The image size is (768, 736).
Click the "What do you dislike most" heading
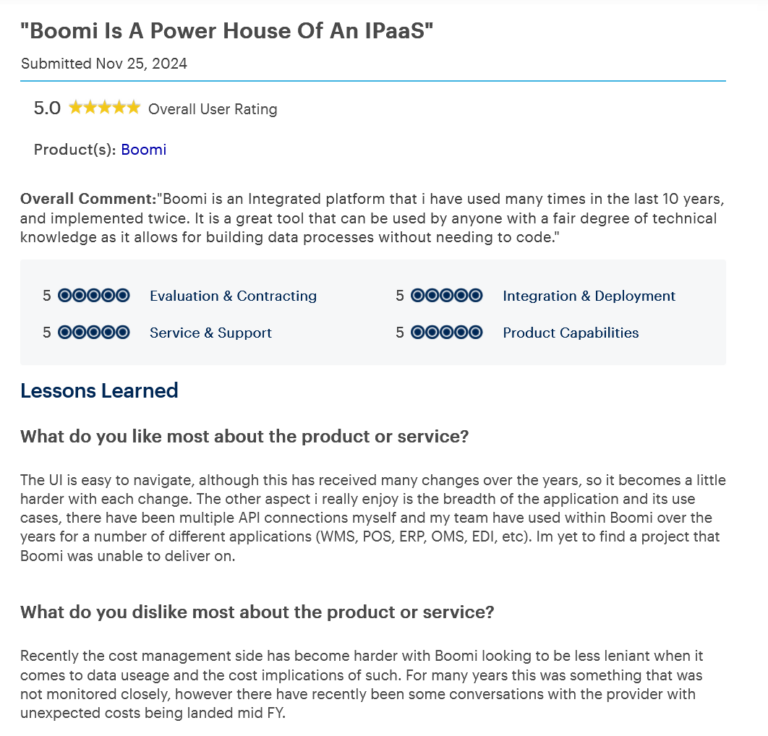point(257,612)
